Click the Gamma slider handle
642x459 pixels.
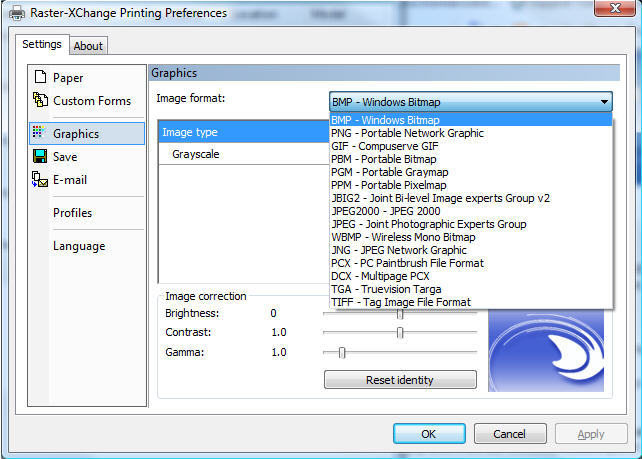tap(342, 352)
